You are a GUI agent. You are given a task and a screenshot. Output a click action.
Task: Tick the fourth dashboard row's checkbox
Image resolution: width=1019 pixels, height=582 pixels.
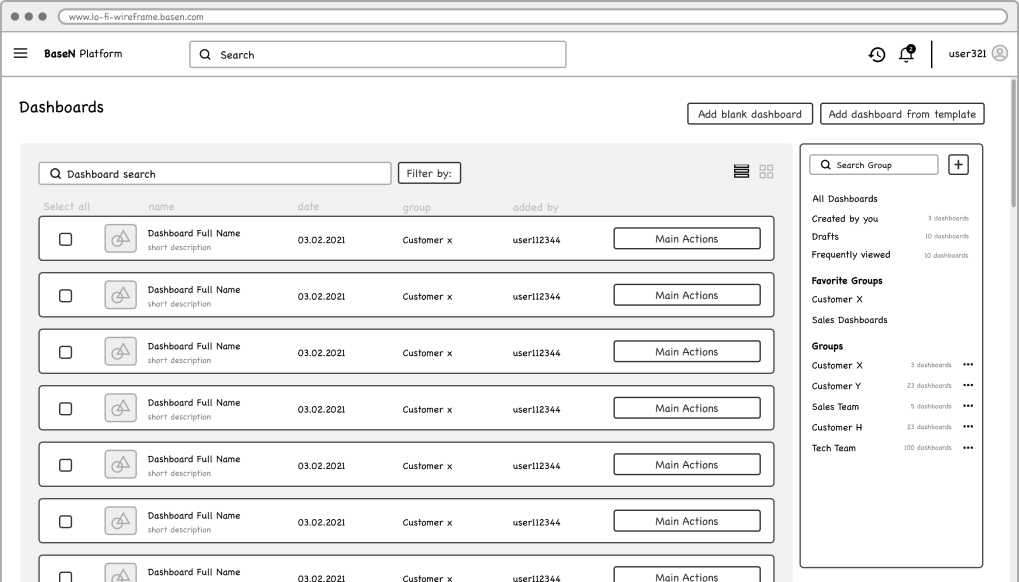(66, 409)
